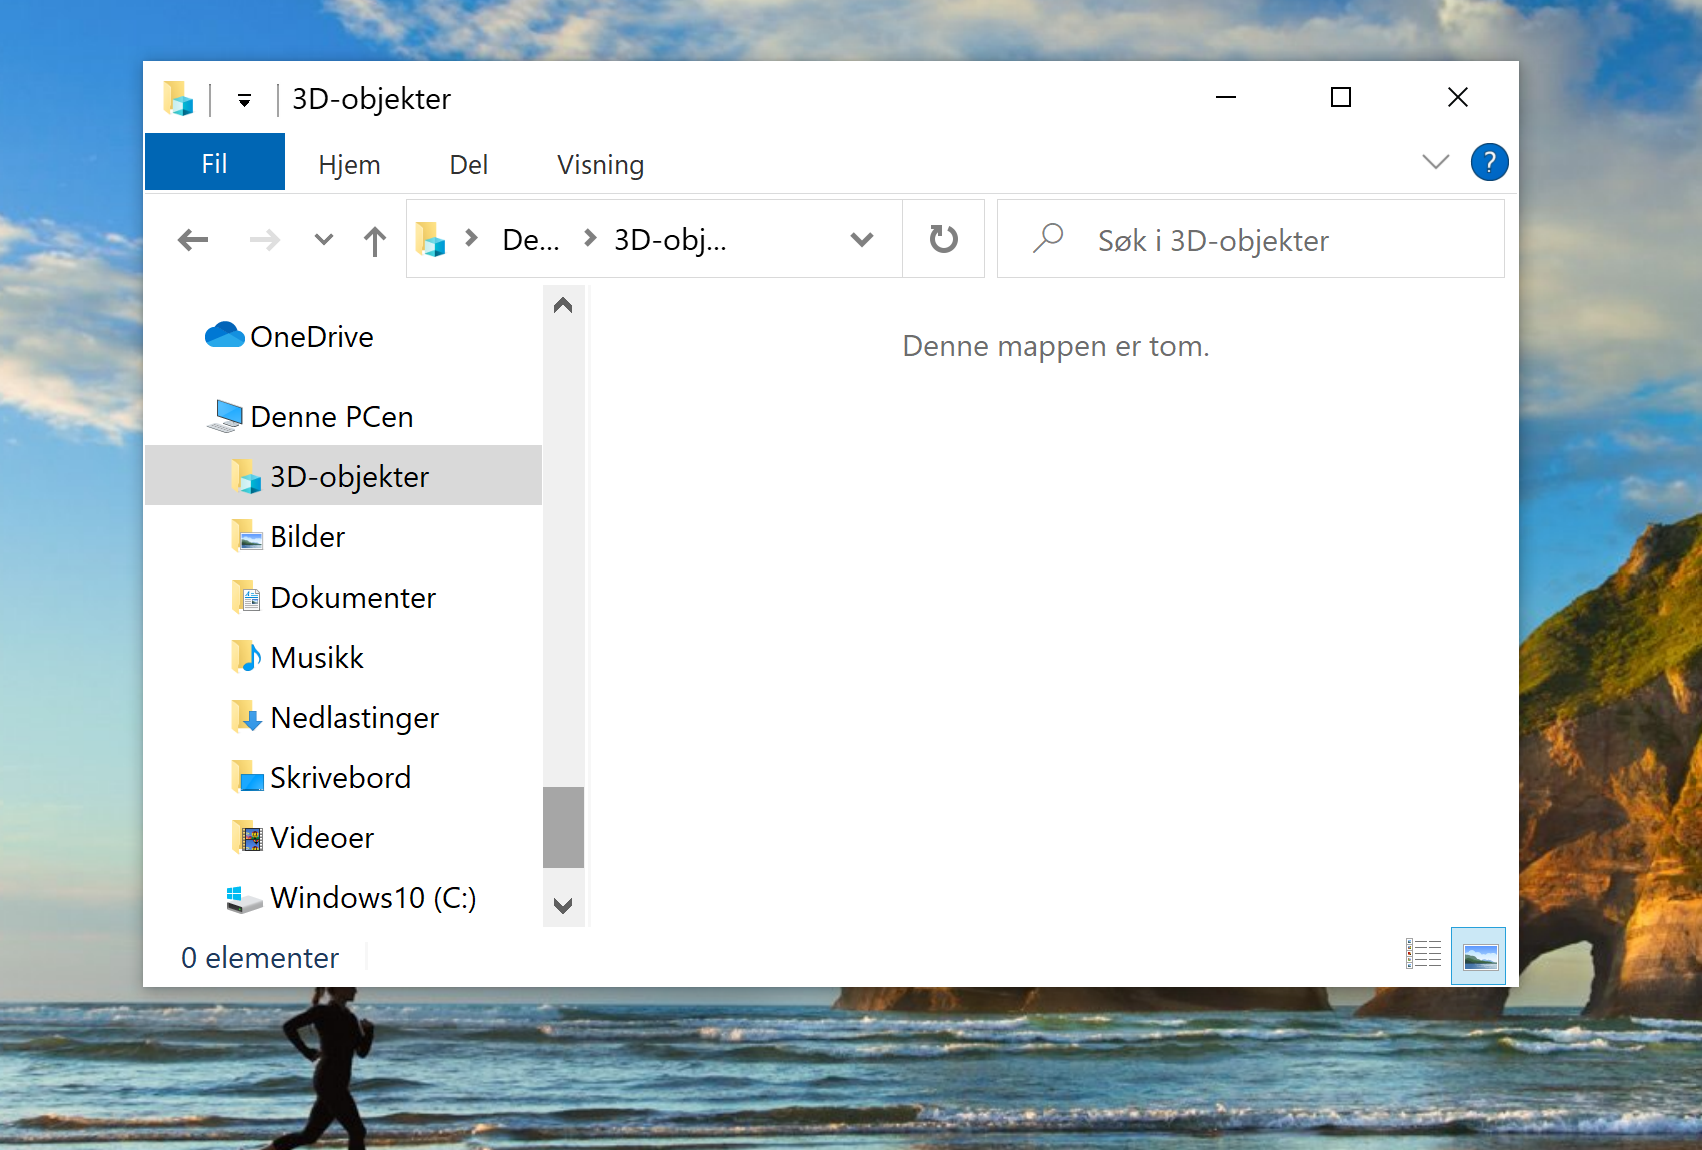The image size is (1702, 1150).
Task: Expand the address bar history dropdown
Action: tap(860, 239)
